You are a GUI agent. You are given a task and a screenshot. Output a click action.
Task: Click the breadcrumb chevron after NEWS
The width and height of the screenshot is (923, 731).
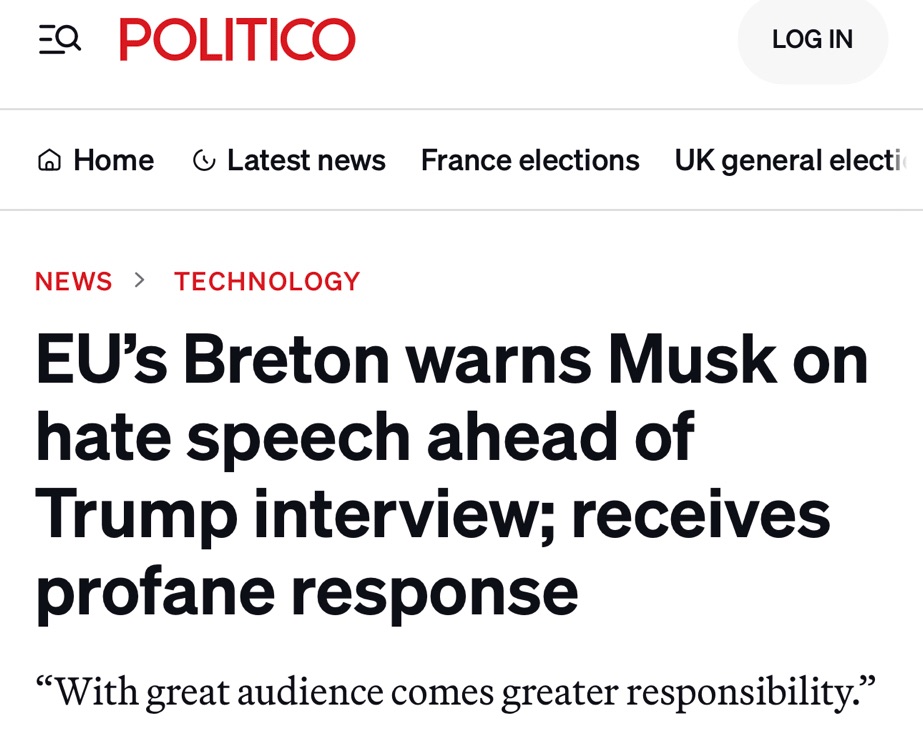tap(140, 281)
